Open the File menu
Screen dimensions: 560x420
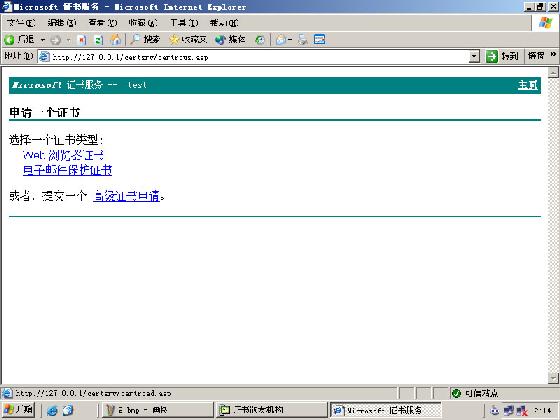[21, 23]
